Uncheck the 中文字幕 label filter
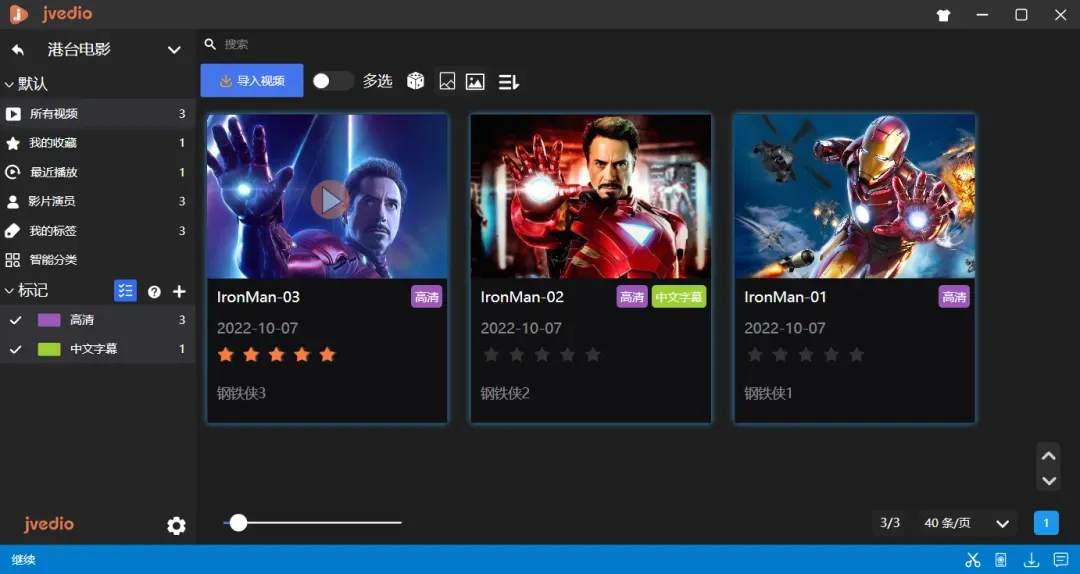This screenshot has height=574, width=1080. coord(16,349)
